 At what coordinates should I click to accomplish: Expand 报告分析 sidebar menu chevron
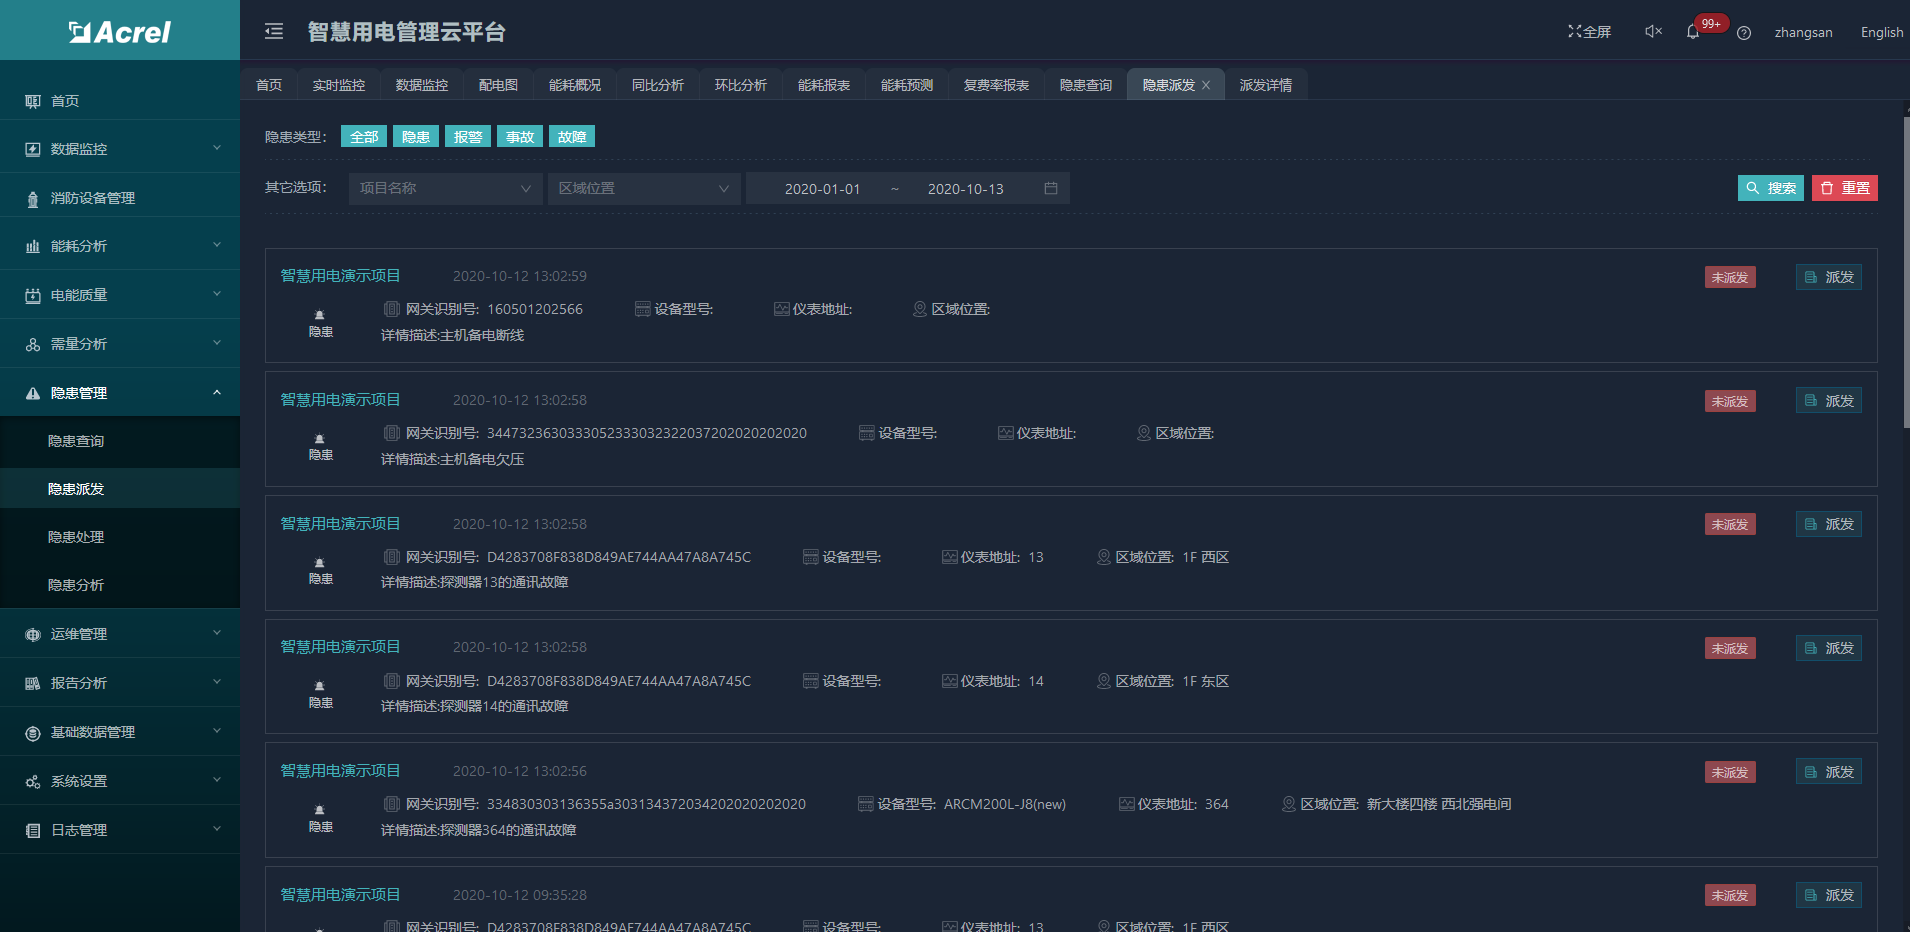pos(217,683)
